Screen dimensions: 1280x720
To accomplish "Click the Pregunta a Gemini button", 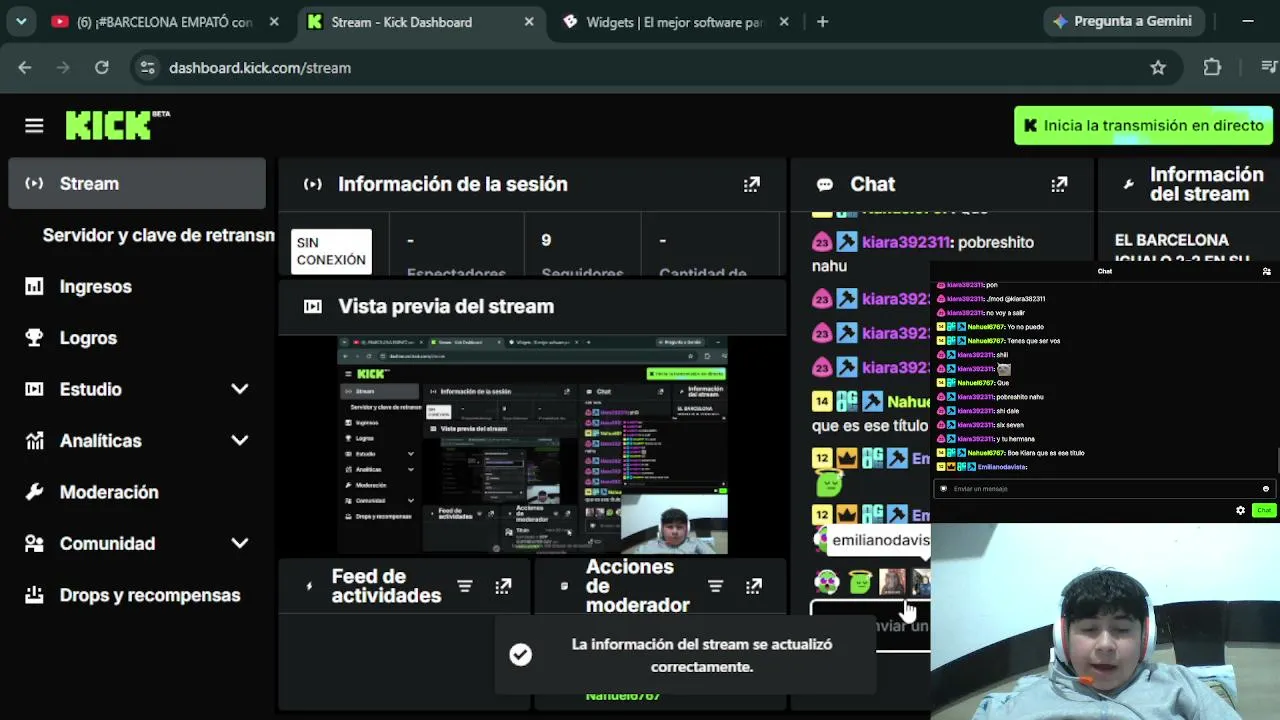I will point(1125,21).
